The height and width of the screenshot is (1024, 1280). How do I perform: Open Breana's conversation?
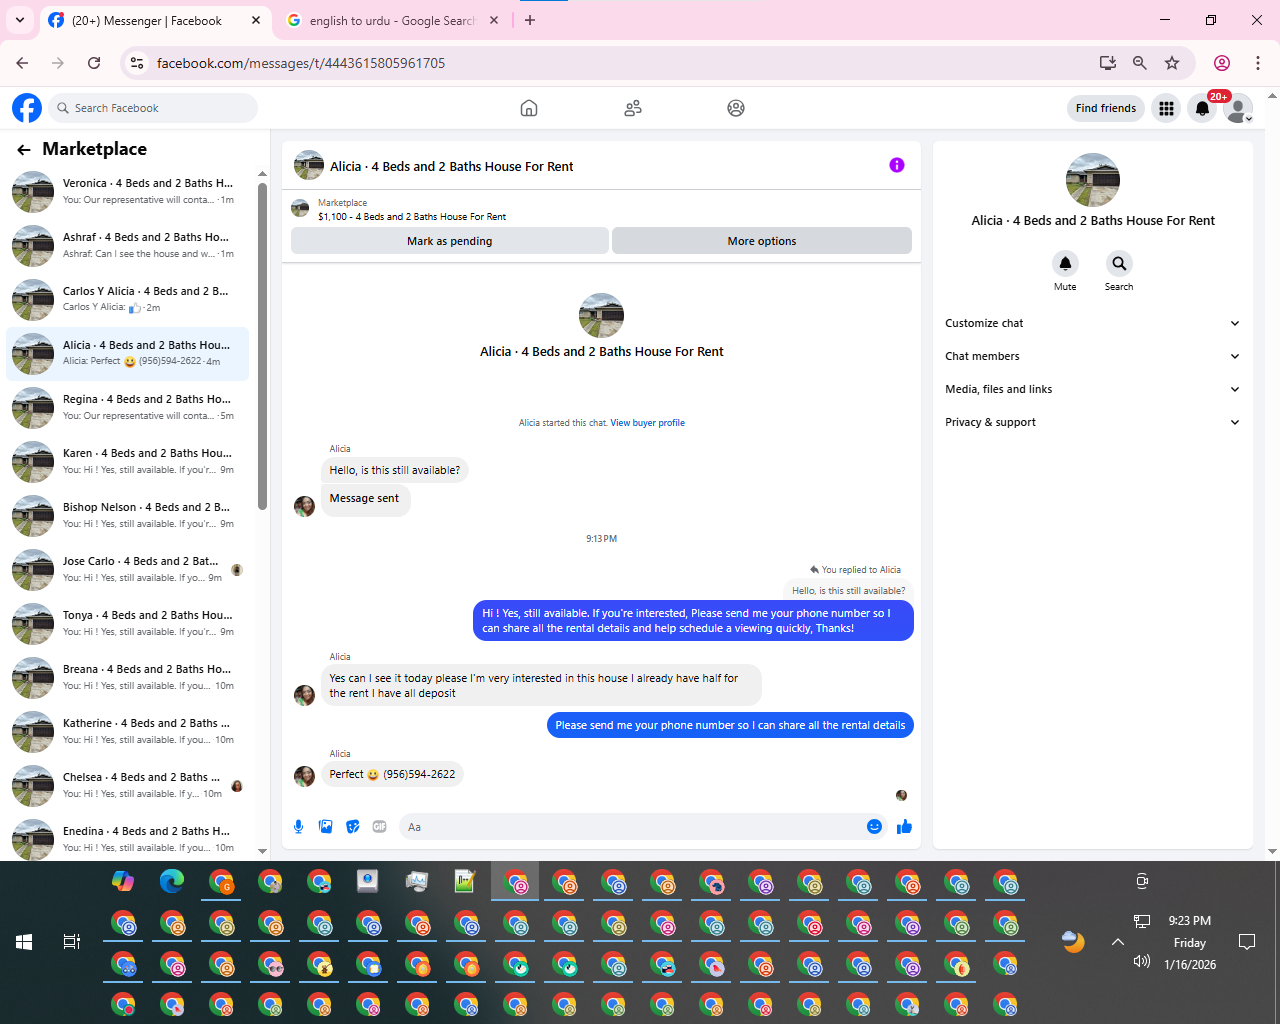[x=128, y=678]
